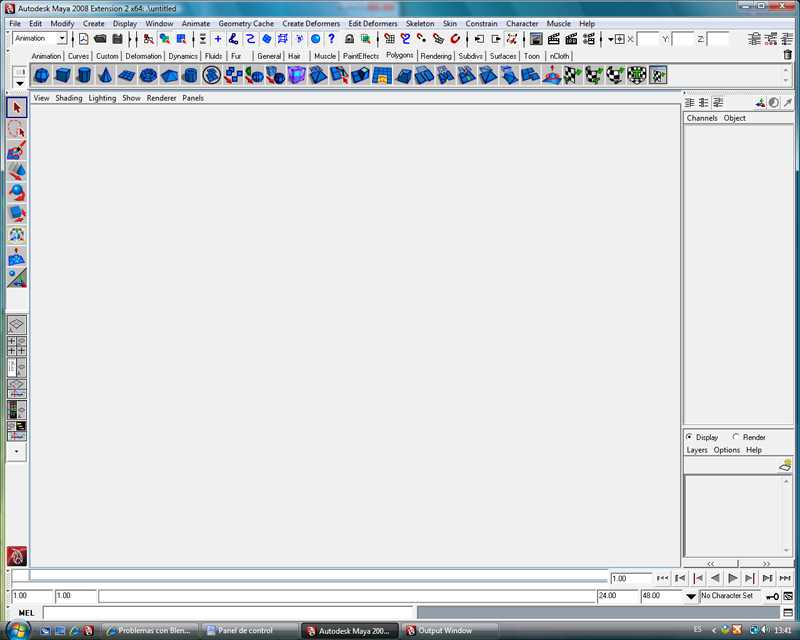Create a polygon cylinder from the shelf
The height and width of the screenshot is (640, 800).
(84, 76)
